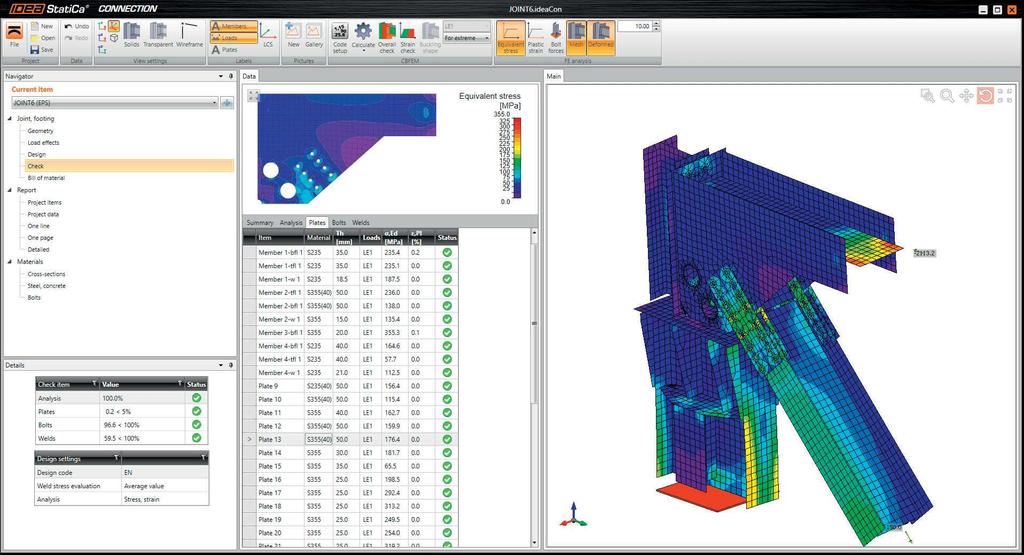Select the rotate tool in Main view
The height and width of the screenshot is (555, 1024).
click(x=985, y=96)
